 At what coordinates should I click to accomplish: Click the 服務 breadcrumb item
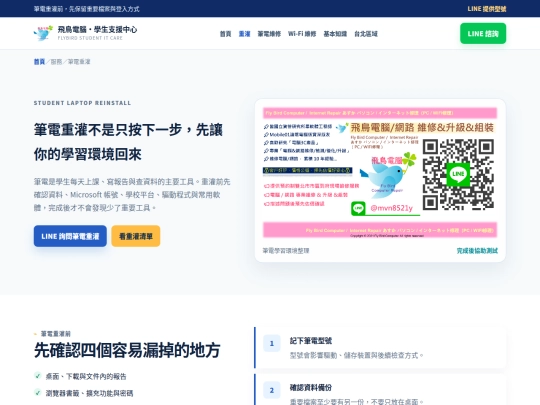click(56, 62)
